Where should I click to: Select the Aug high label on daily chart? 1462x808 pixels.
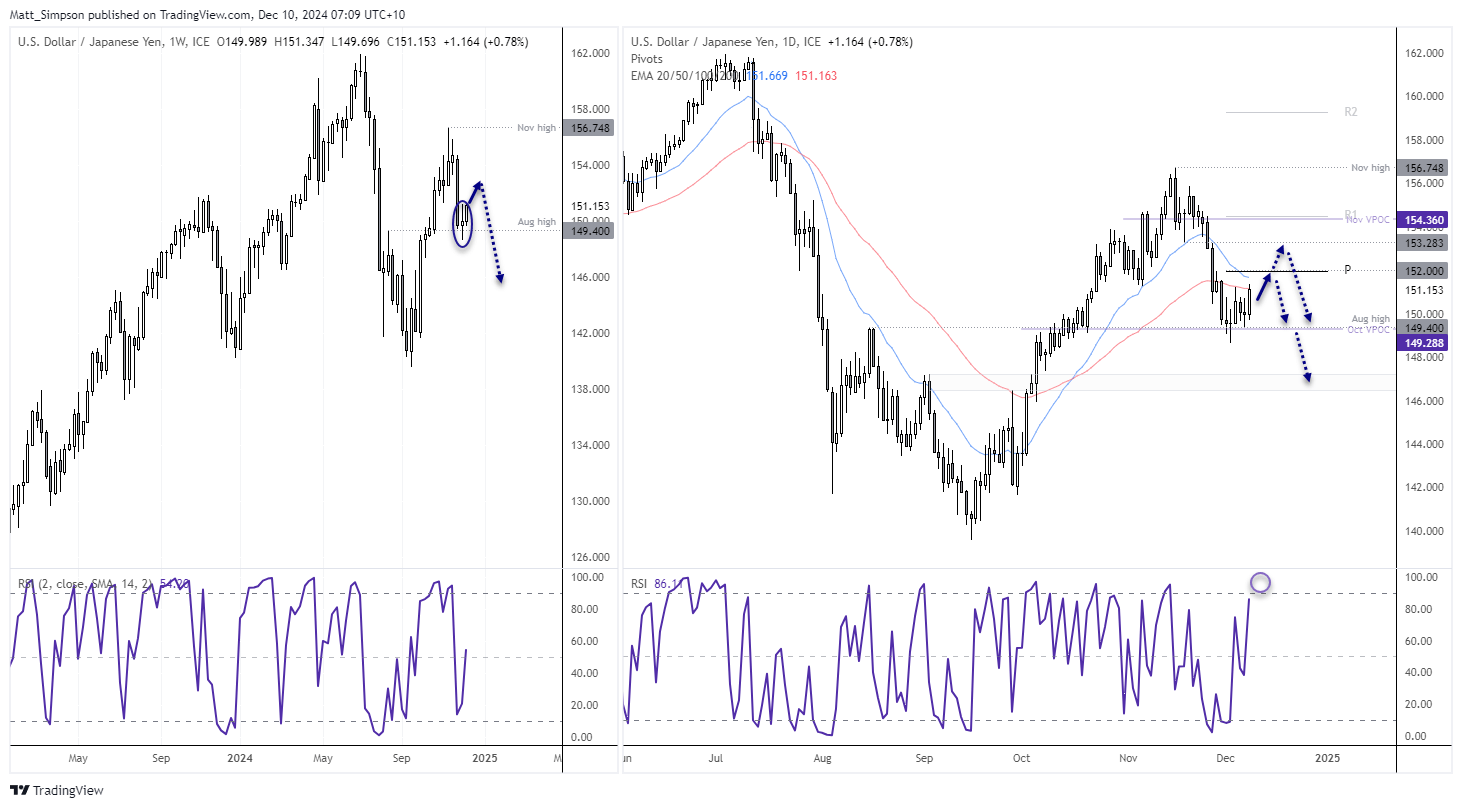coord(1370,318)
